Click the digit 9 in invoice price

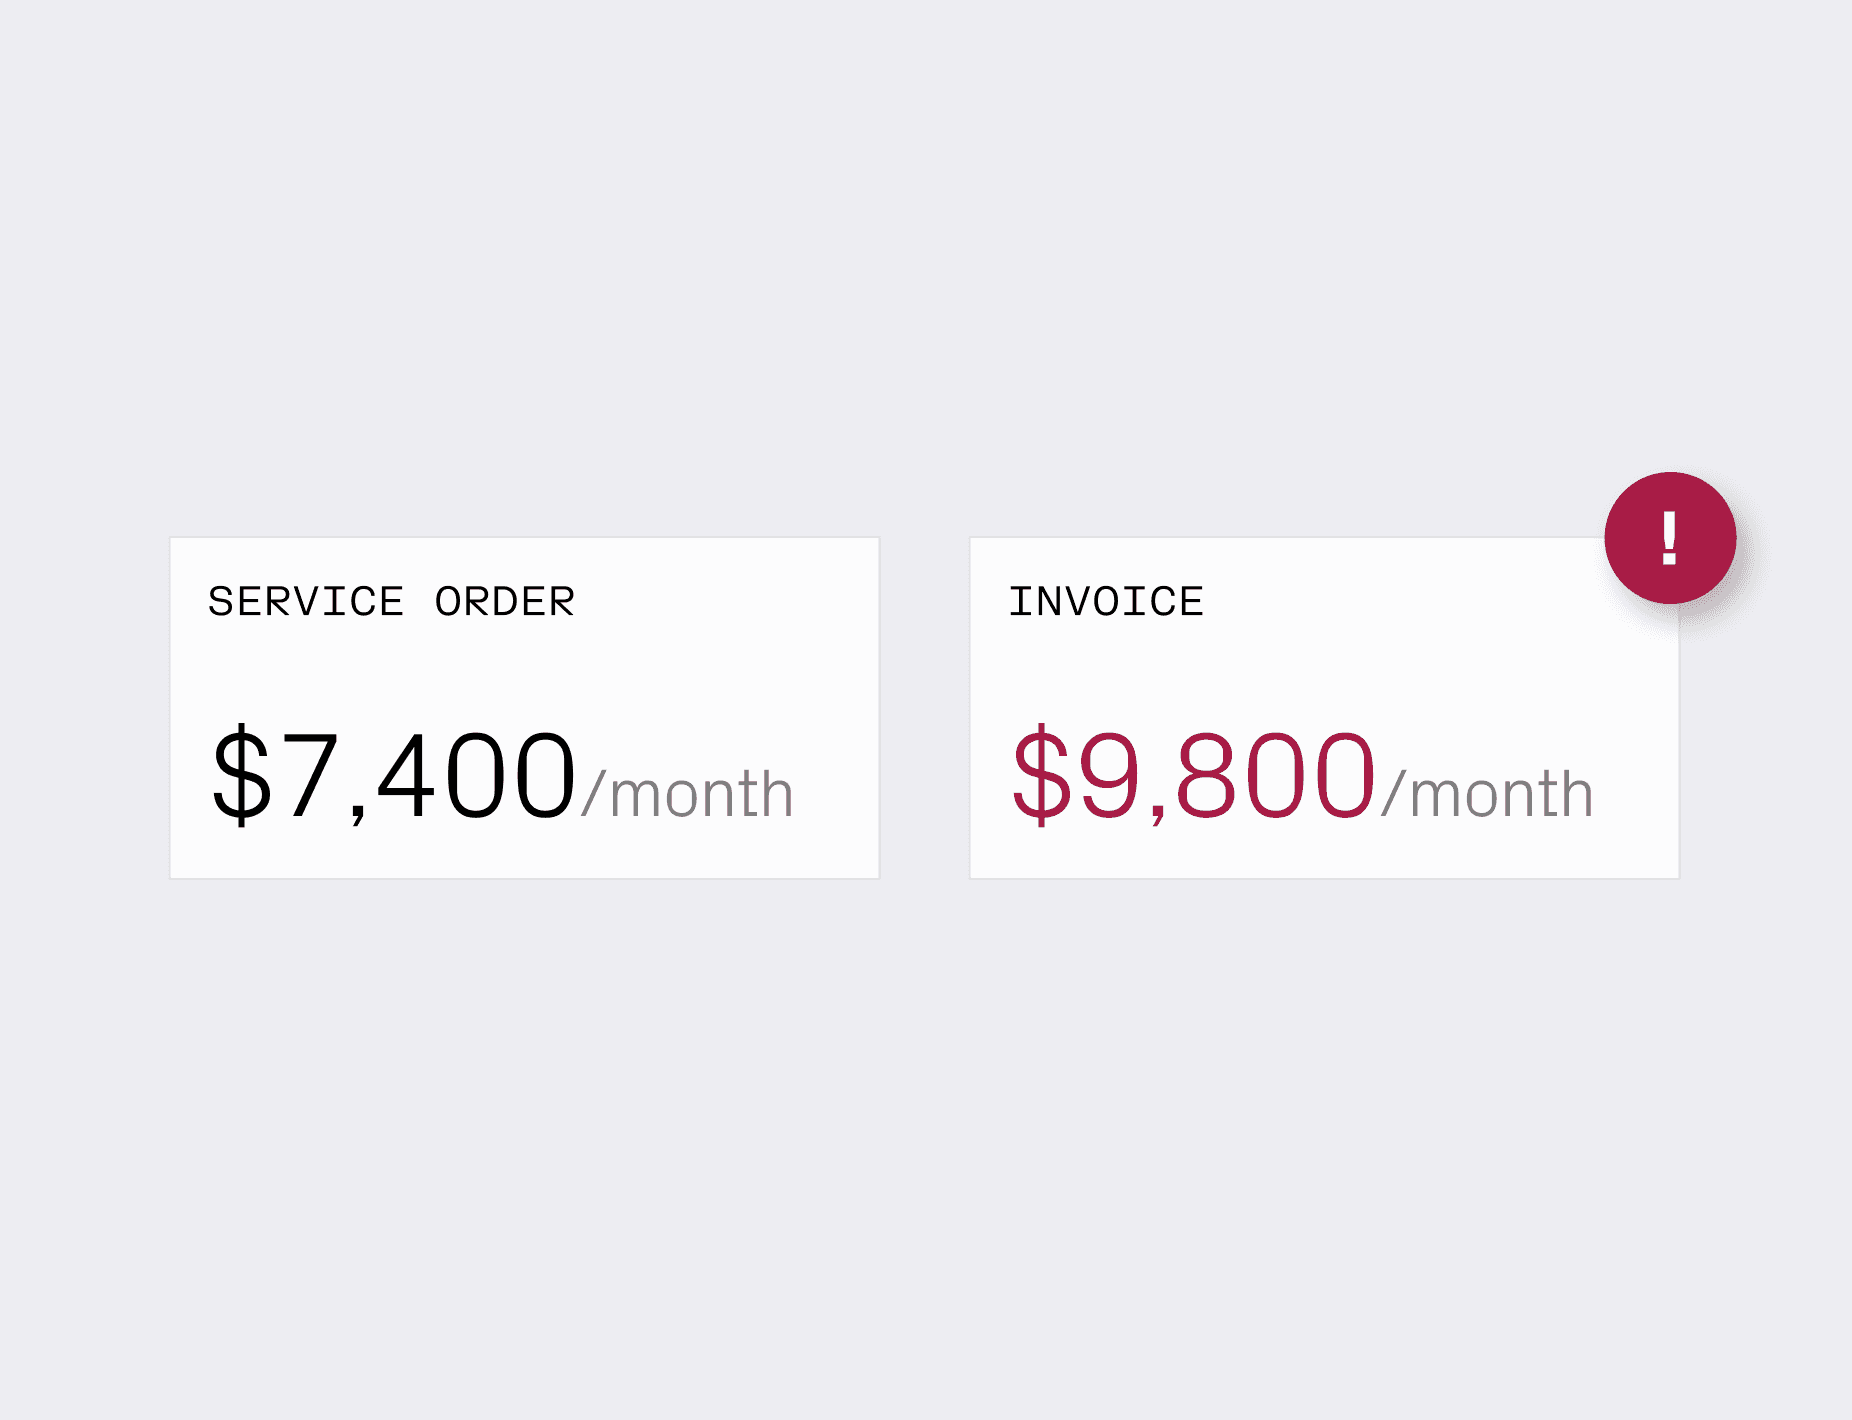[1109, 775]
